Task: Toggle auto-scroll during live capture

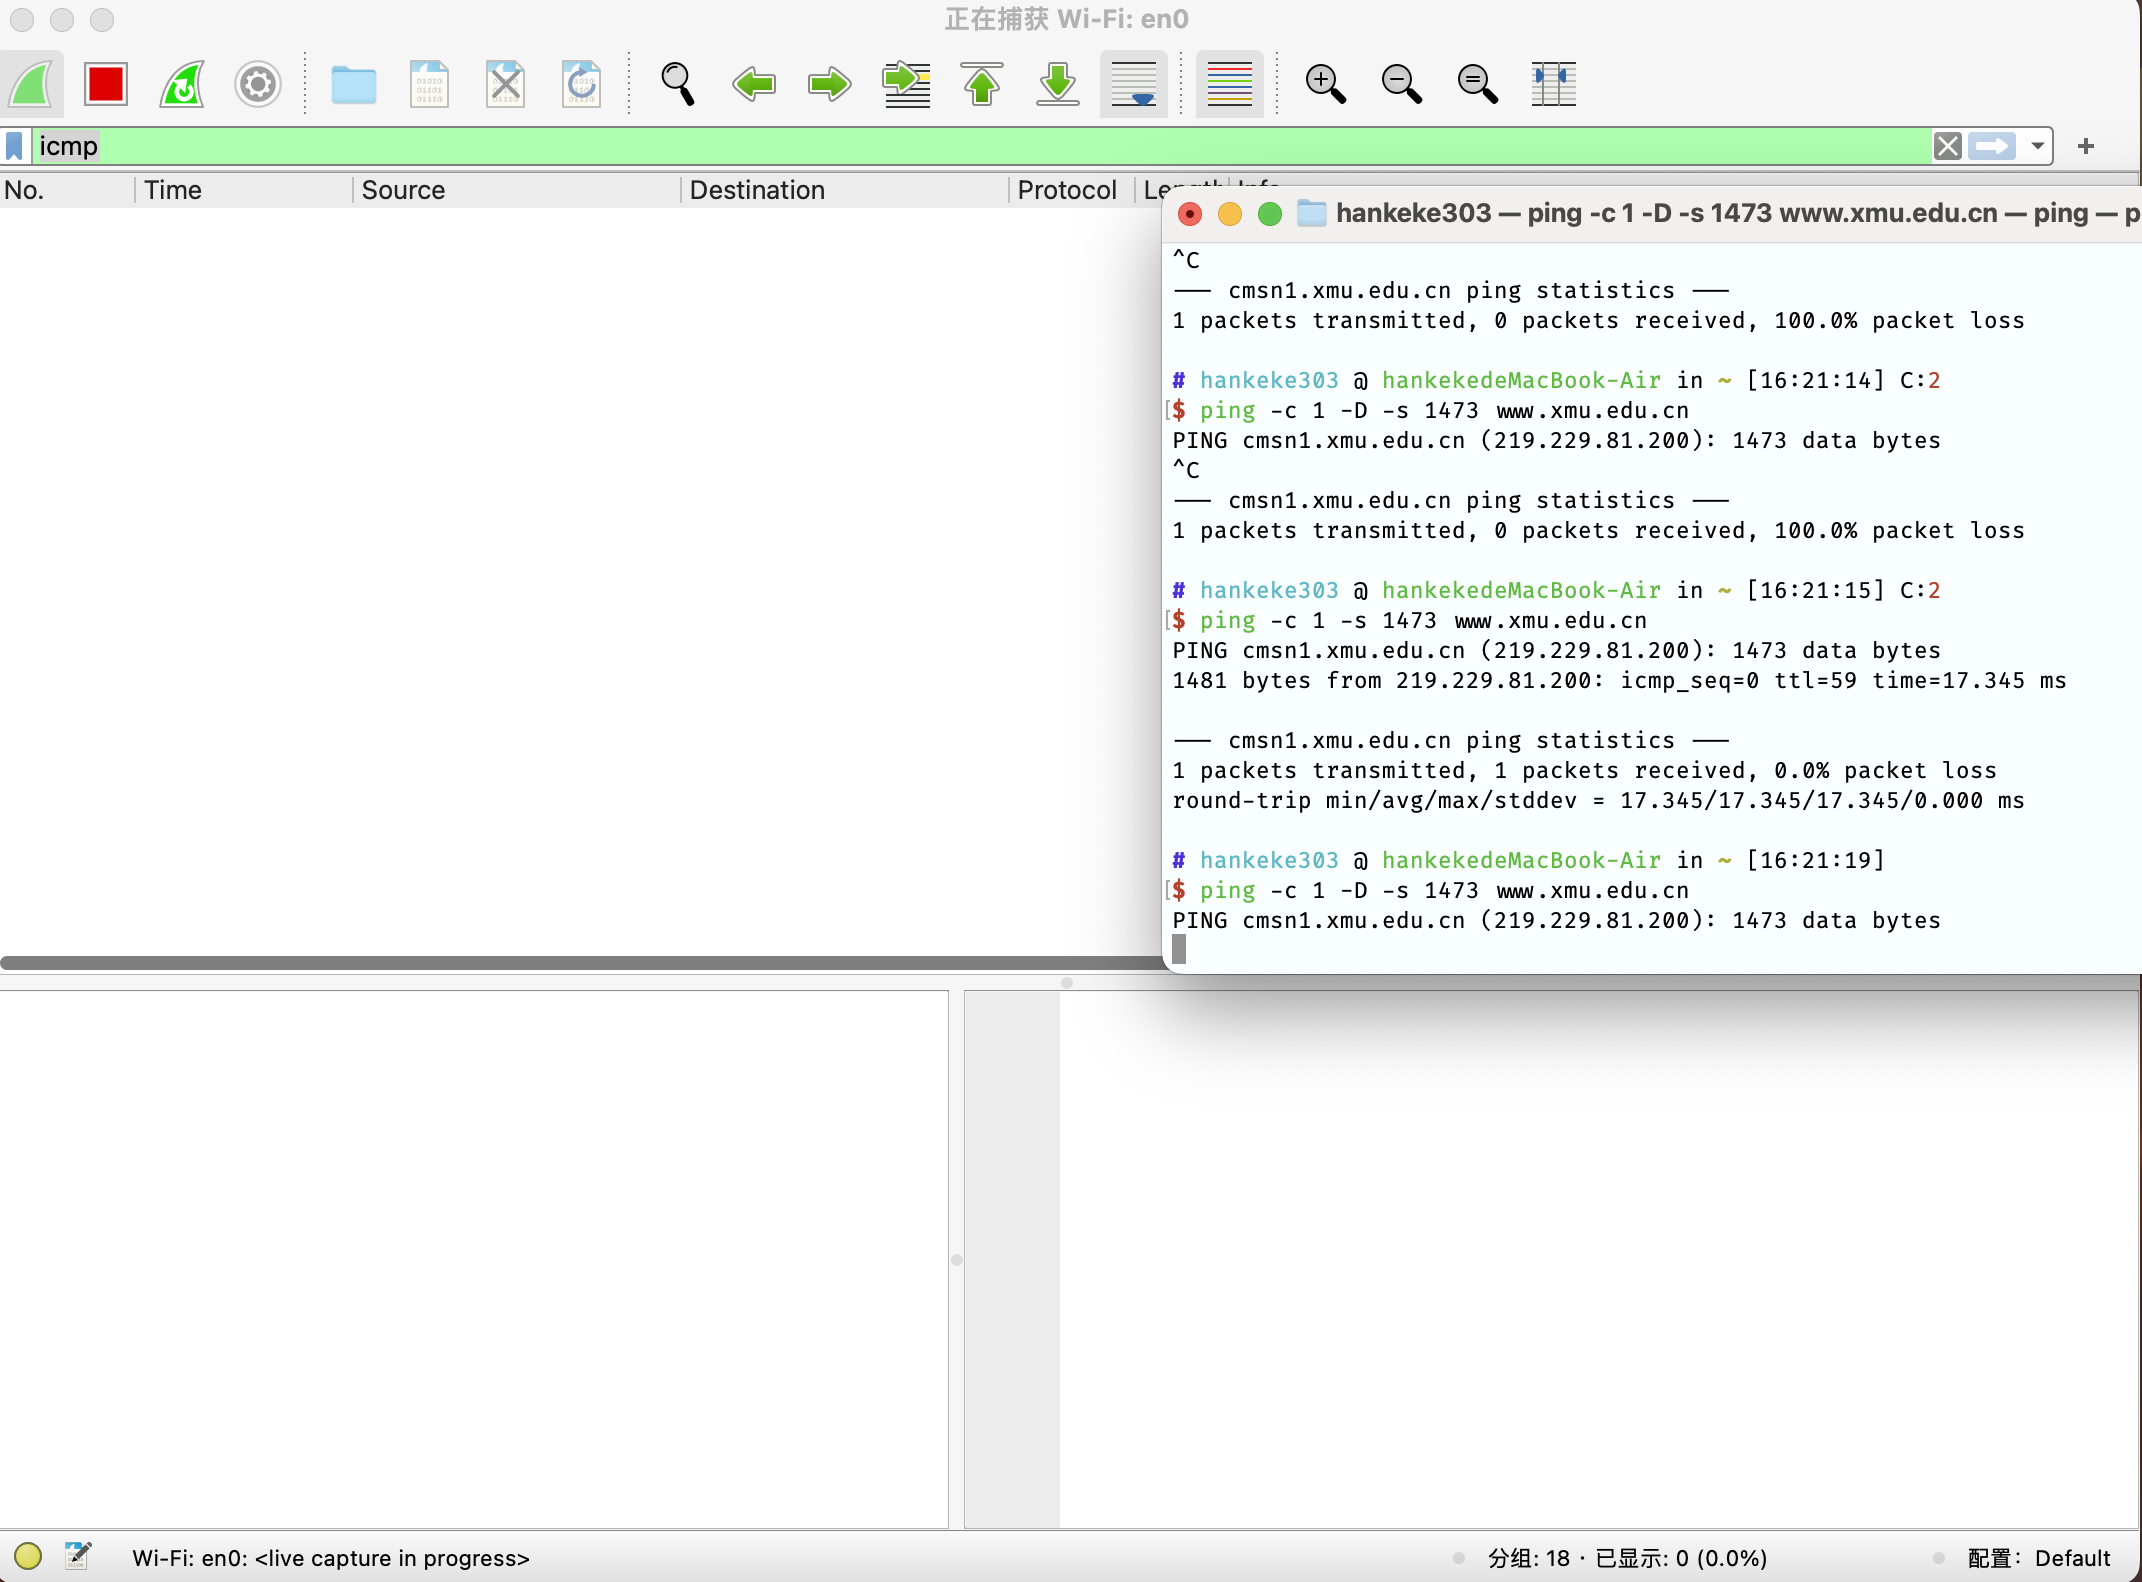Action: (x=1134, y=84)
